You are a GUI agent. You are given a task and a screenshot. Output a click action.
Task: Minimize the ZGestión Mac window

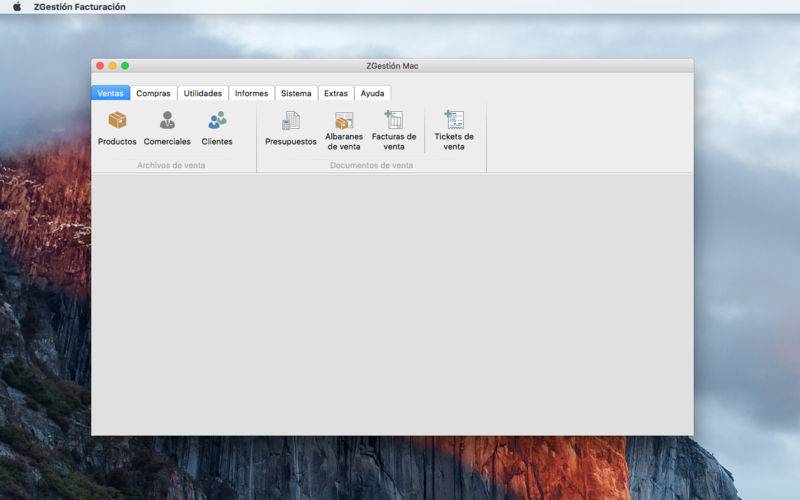click(112, 66)
